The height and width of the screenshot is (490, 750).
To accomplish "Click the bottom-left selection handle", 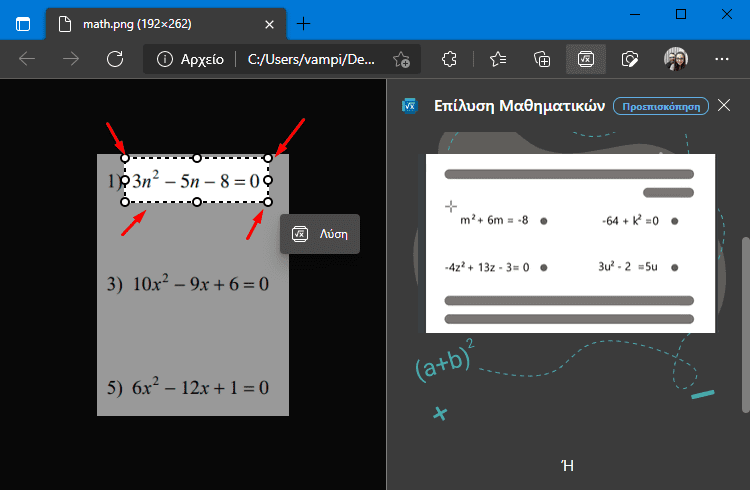I will (x=125, y=202).
